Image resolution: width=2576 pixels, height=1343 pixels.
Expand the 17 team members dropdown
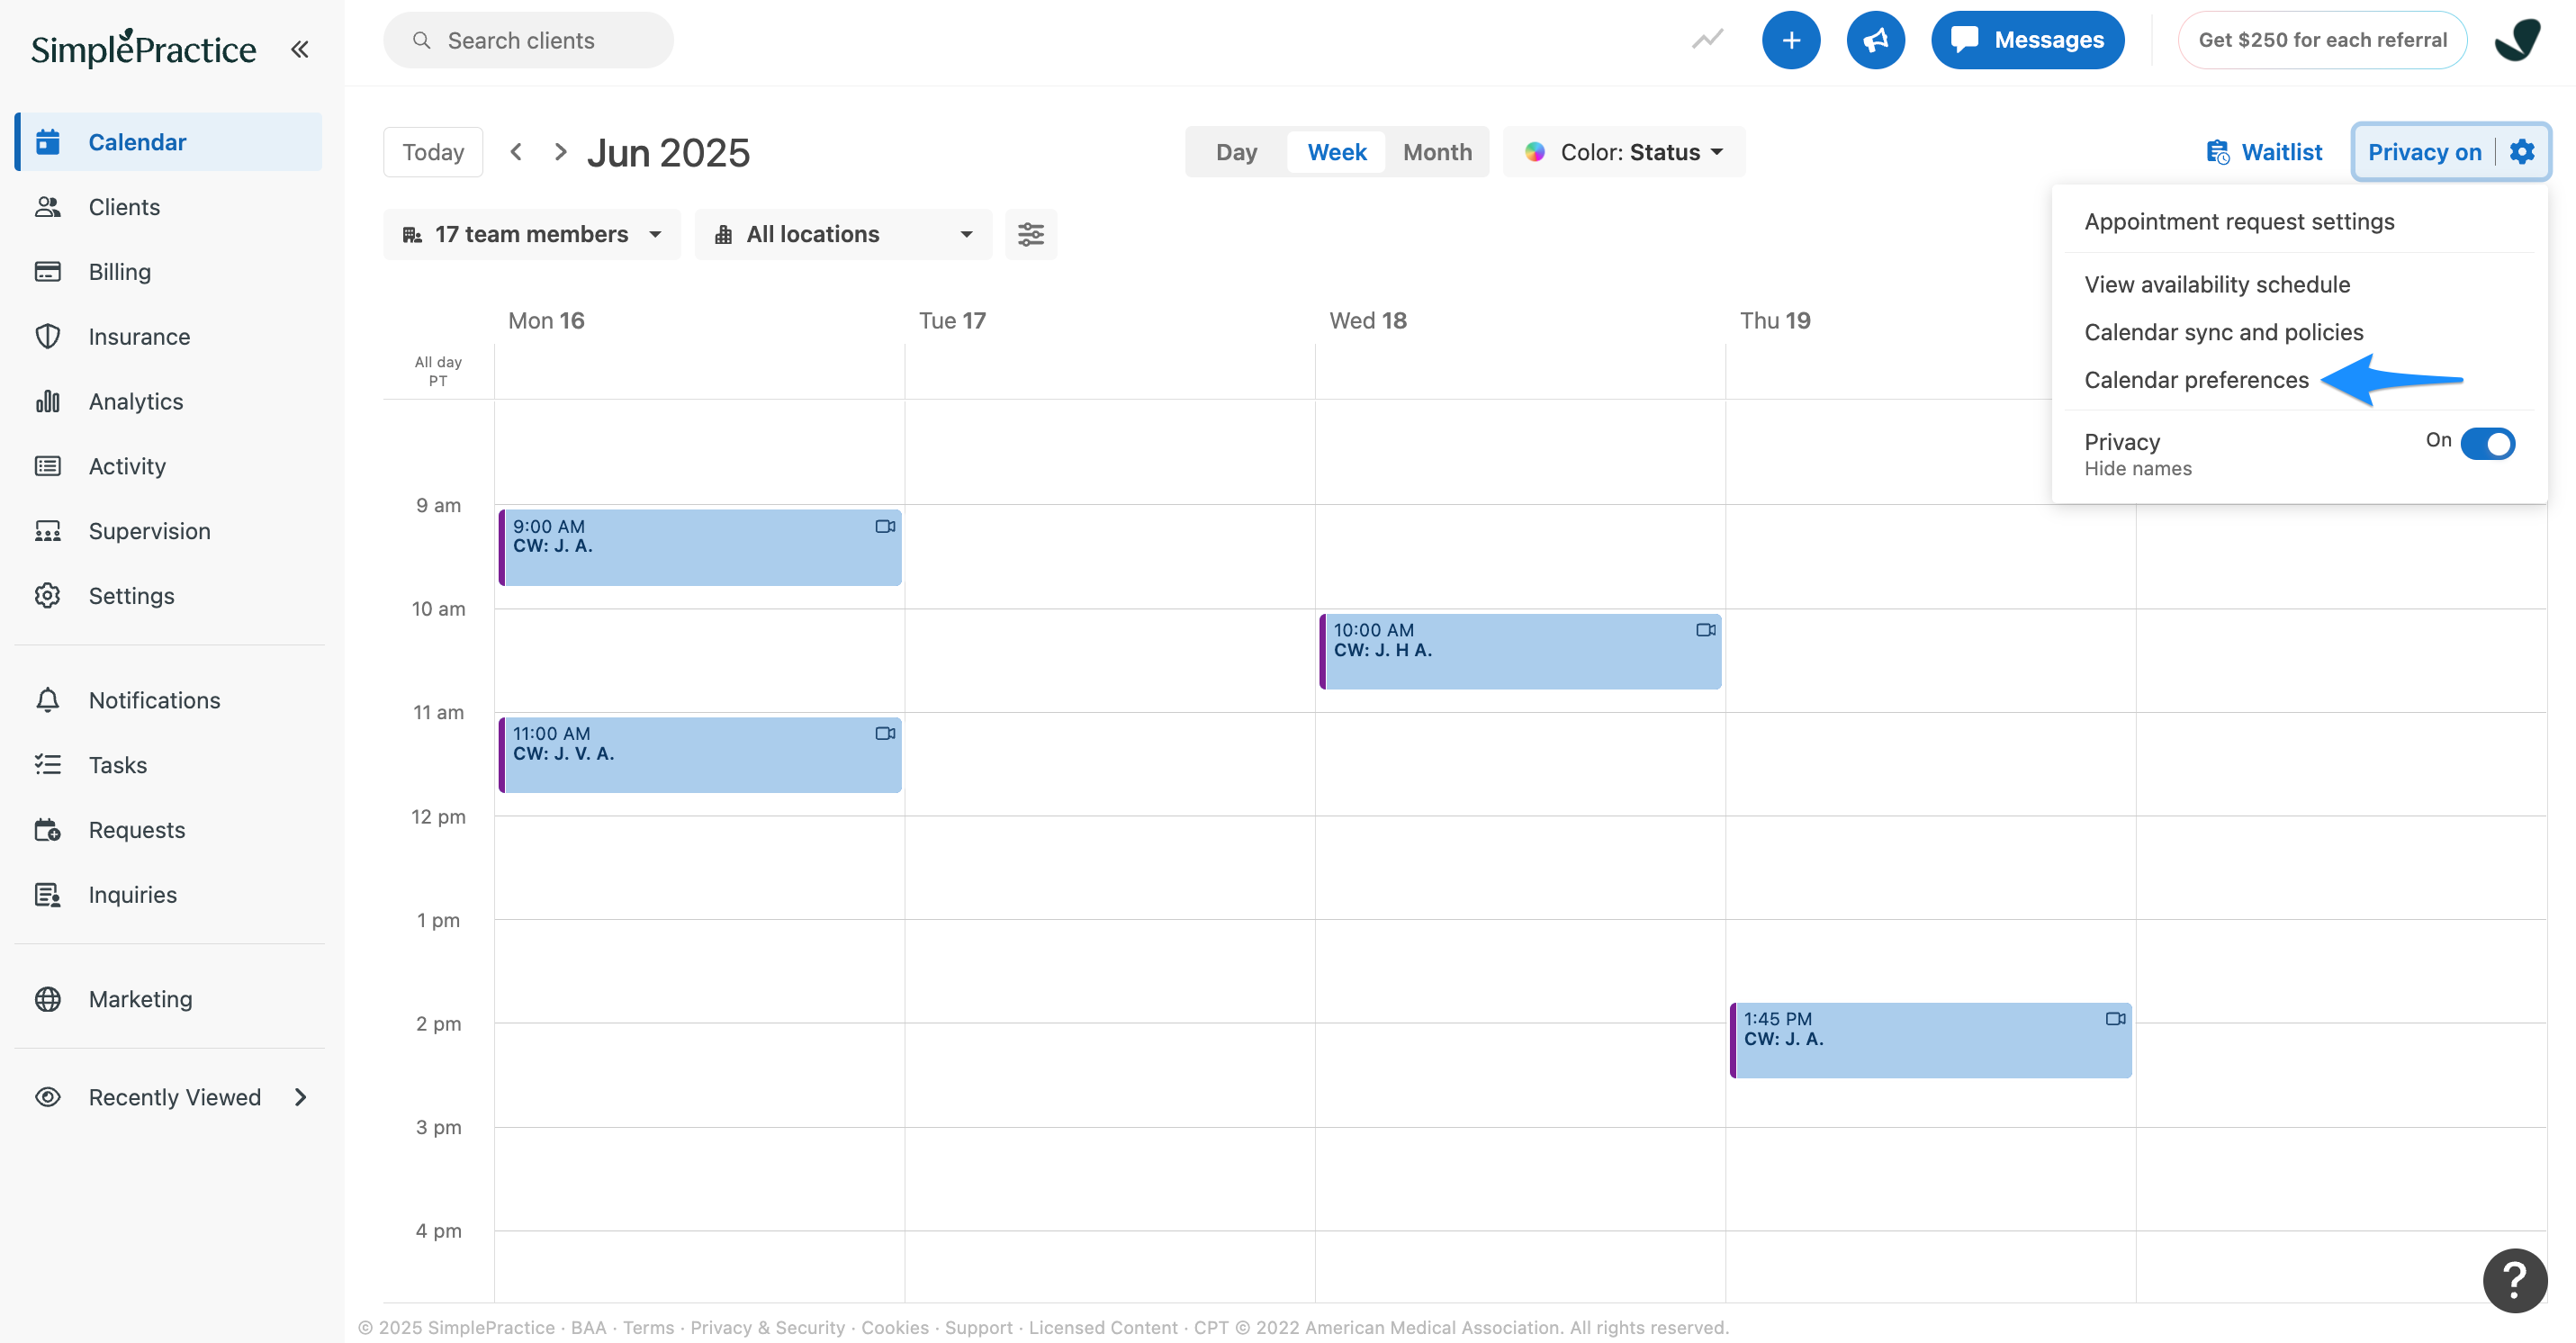click(x=532, y=234)
